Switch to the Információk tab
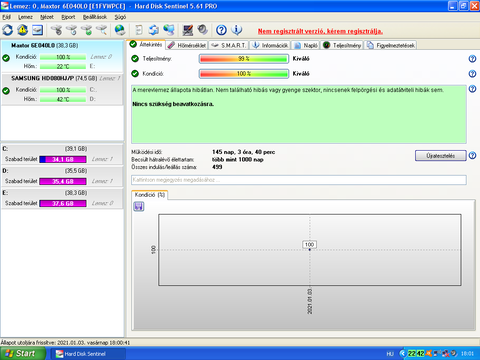The image size is (480, 360). pyautogui.click(x=270, y=45)
